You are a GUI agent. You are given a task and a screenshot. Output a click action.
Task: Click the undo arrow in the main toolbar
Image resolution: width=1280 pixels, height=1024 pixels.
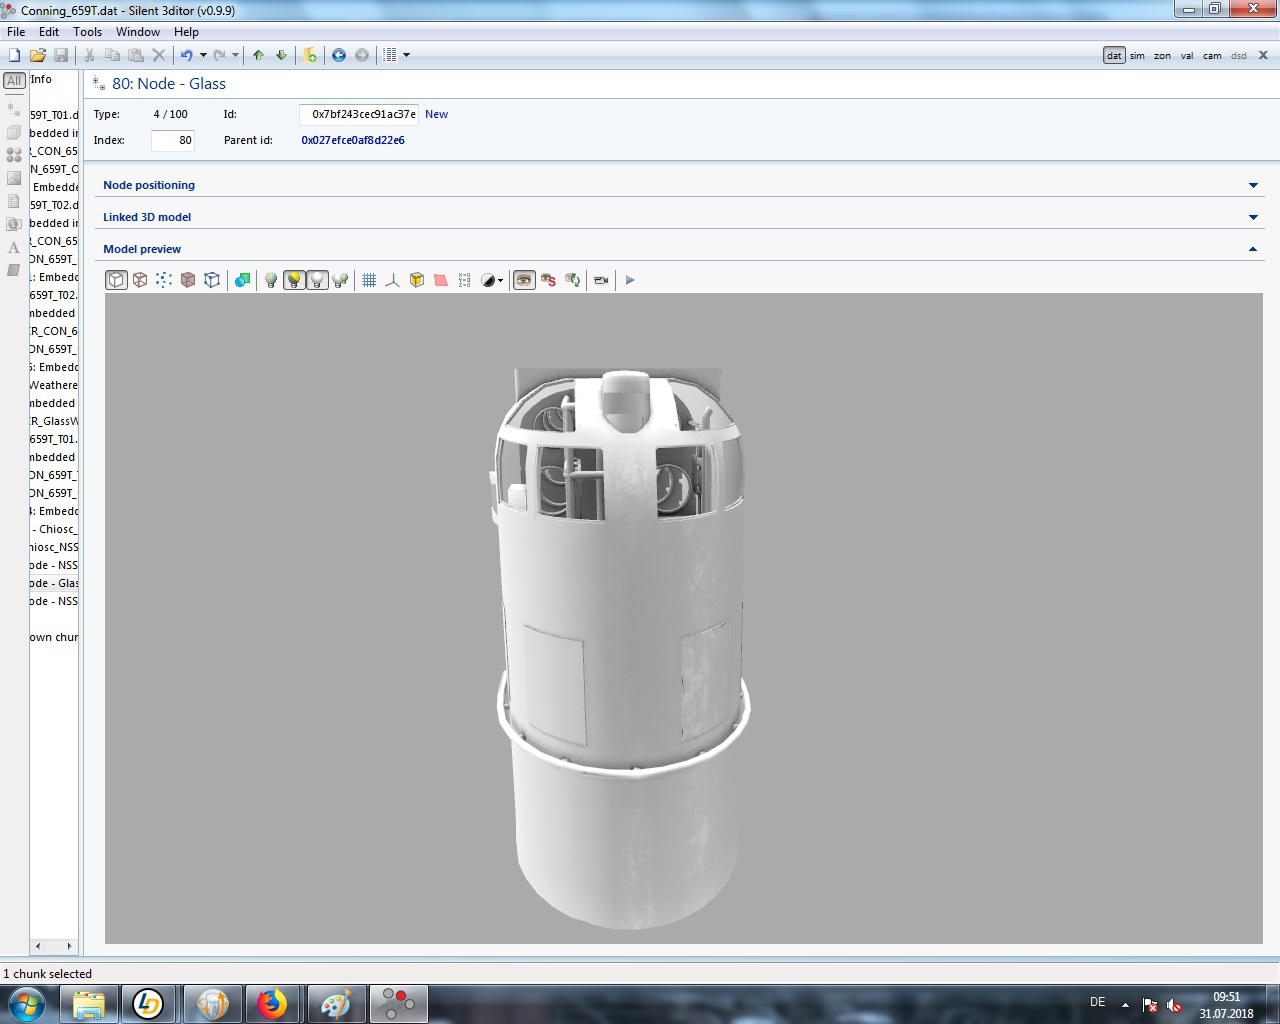[x=186, y=55]
